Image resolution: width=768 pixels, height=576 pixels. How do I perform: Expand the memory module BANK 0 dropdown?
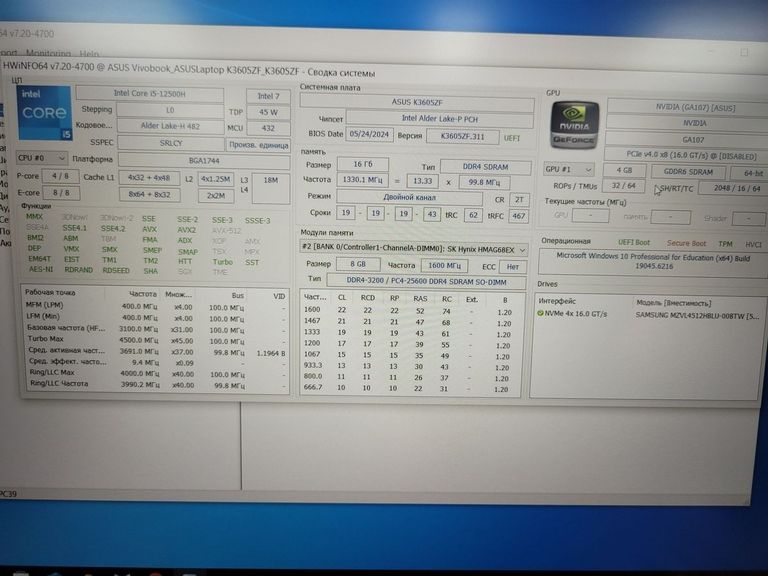(x=414, y=249)
